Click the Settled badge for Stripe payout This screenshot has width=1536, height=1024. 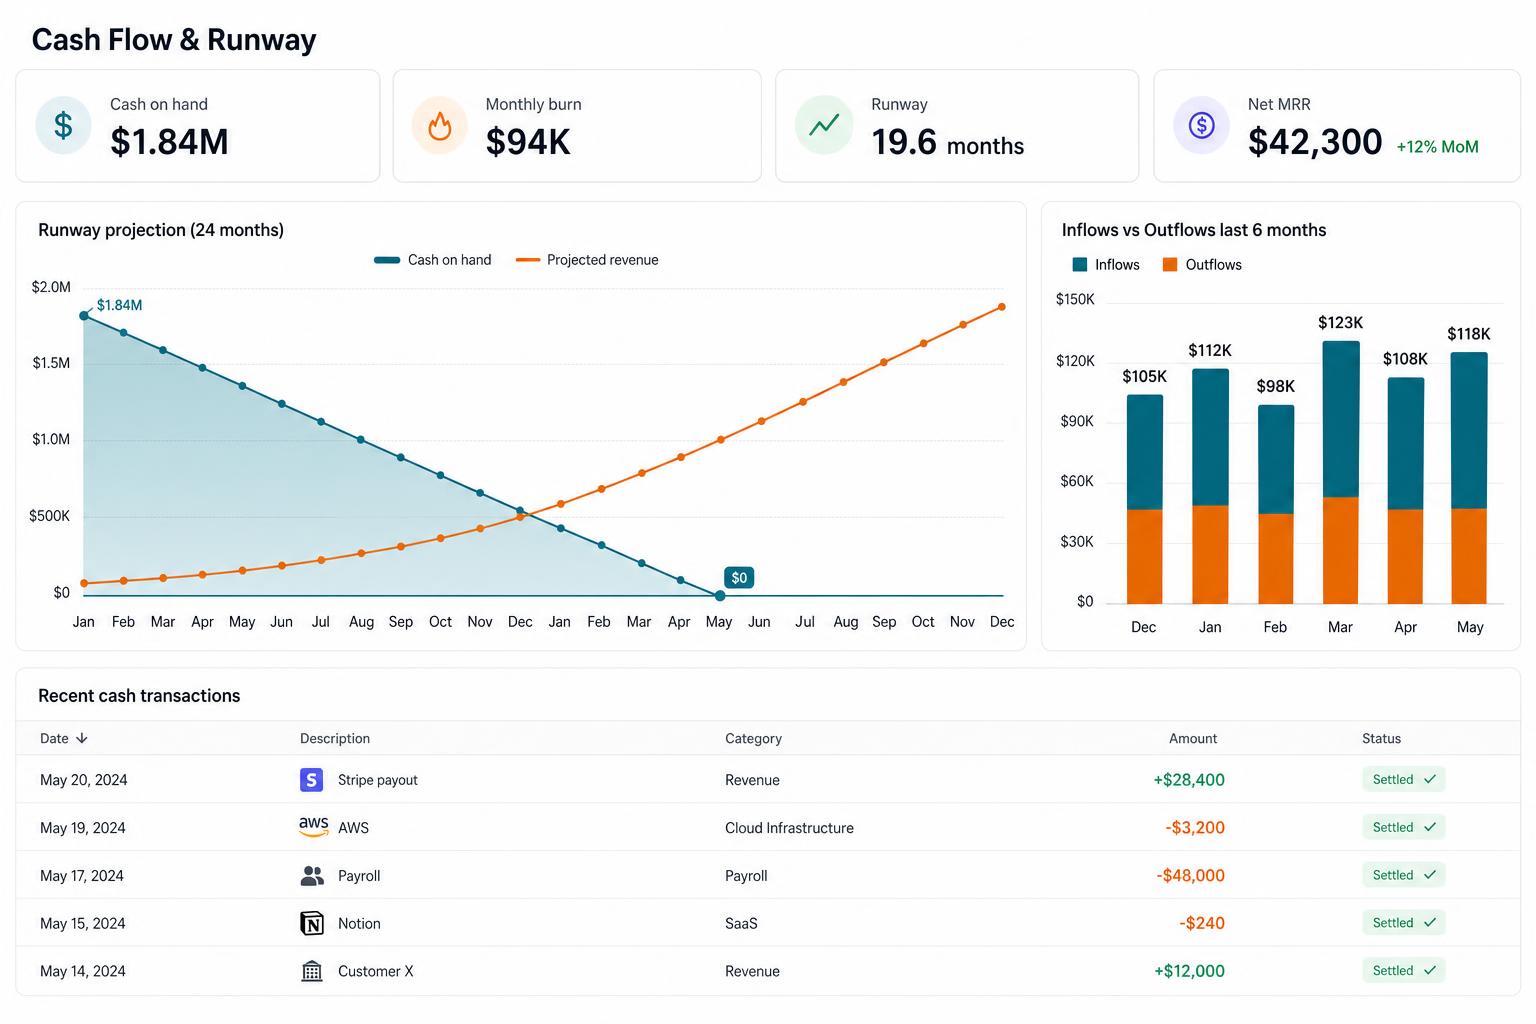[1403, 779]
